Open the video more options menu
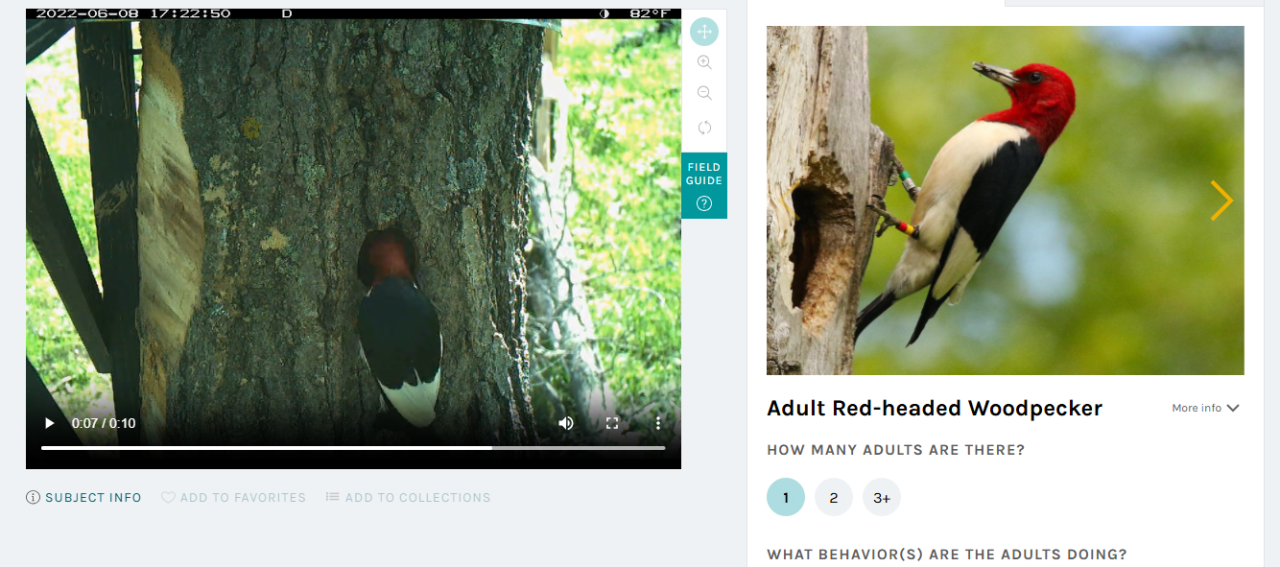Image resolution: width=1280 pixels, height=567 pixels. click(x=658, y=423)
